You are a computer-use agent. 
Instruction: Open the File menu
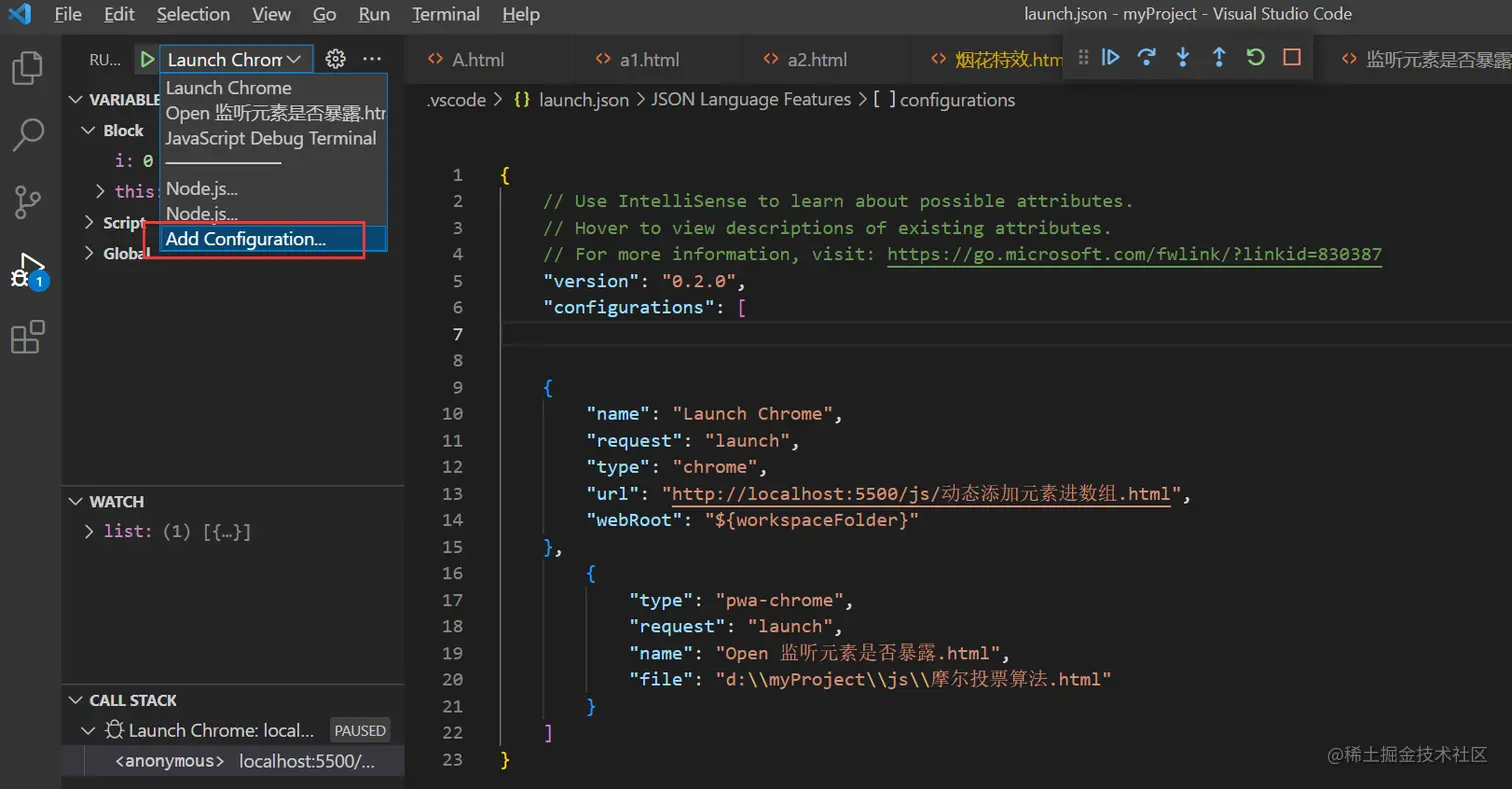pos(68,14)
